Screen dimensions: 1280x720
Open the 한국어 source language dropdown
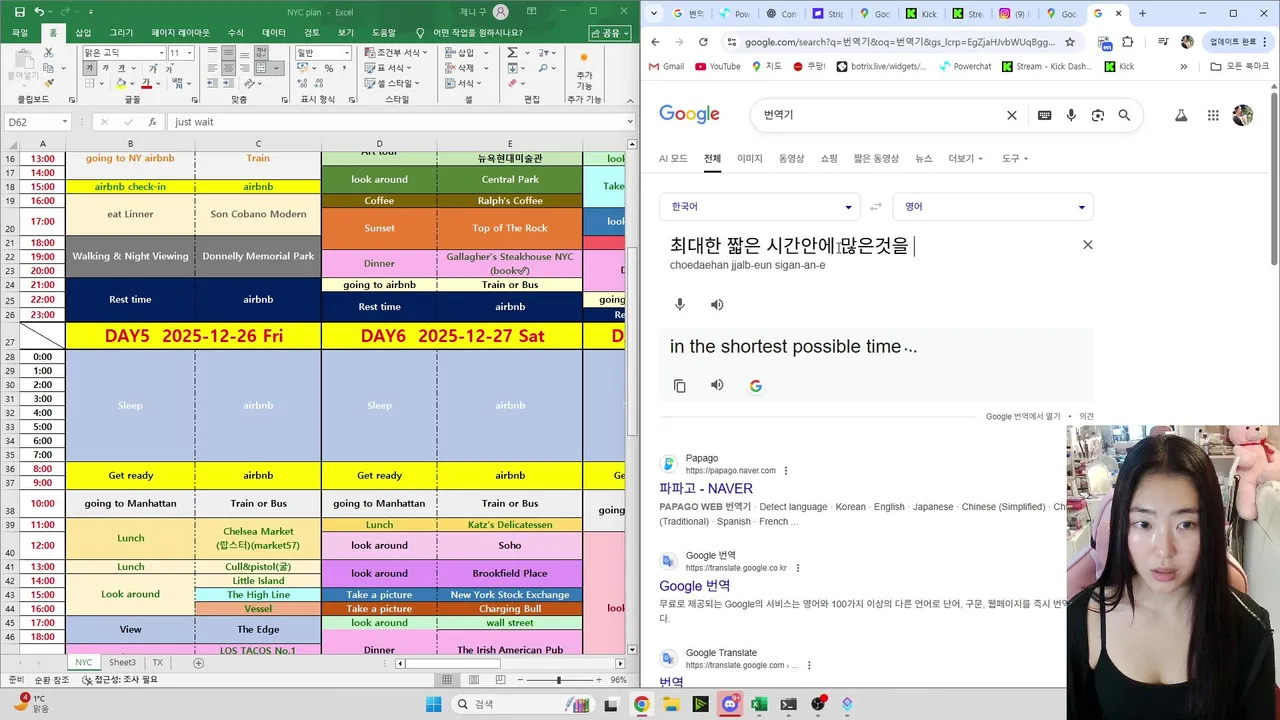click(760, 207)
